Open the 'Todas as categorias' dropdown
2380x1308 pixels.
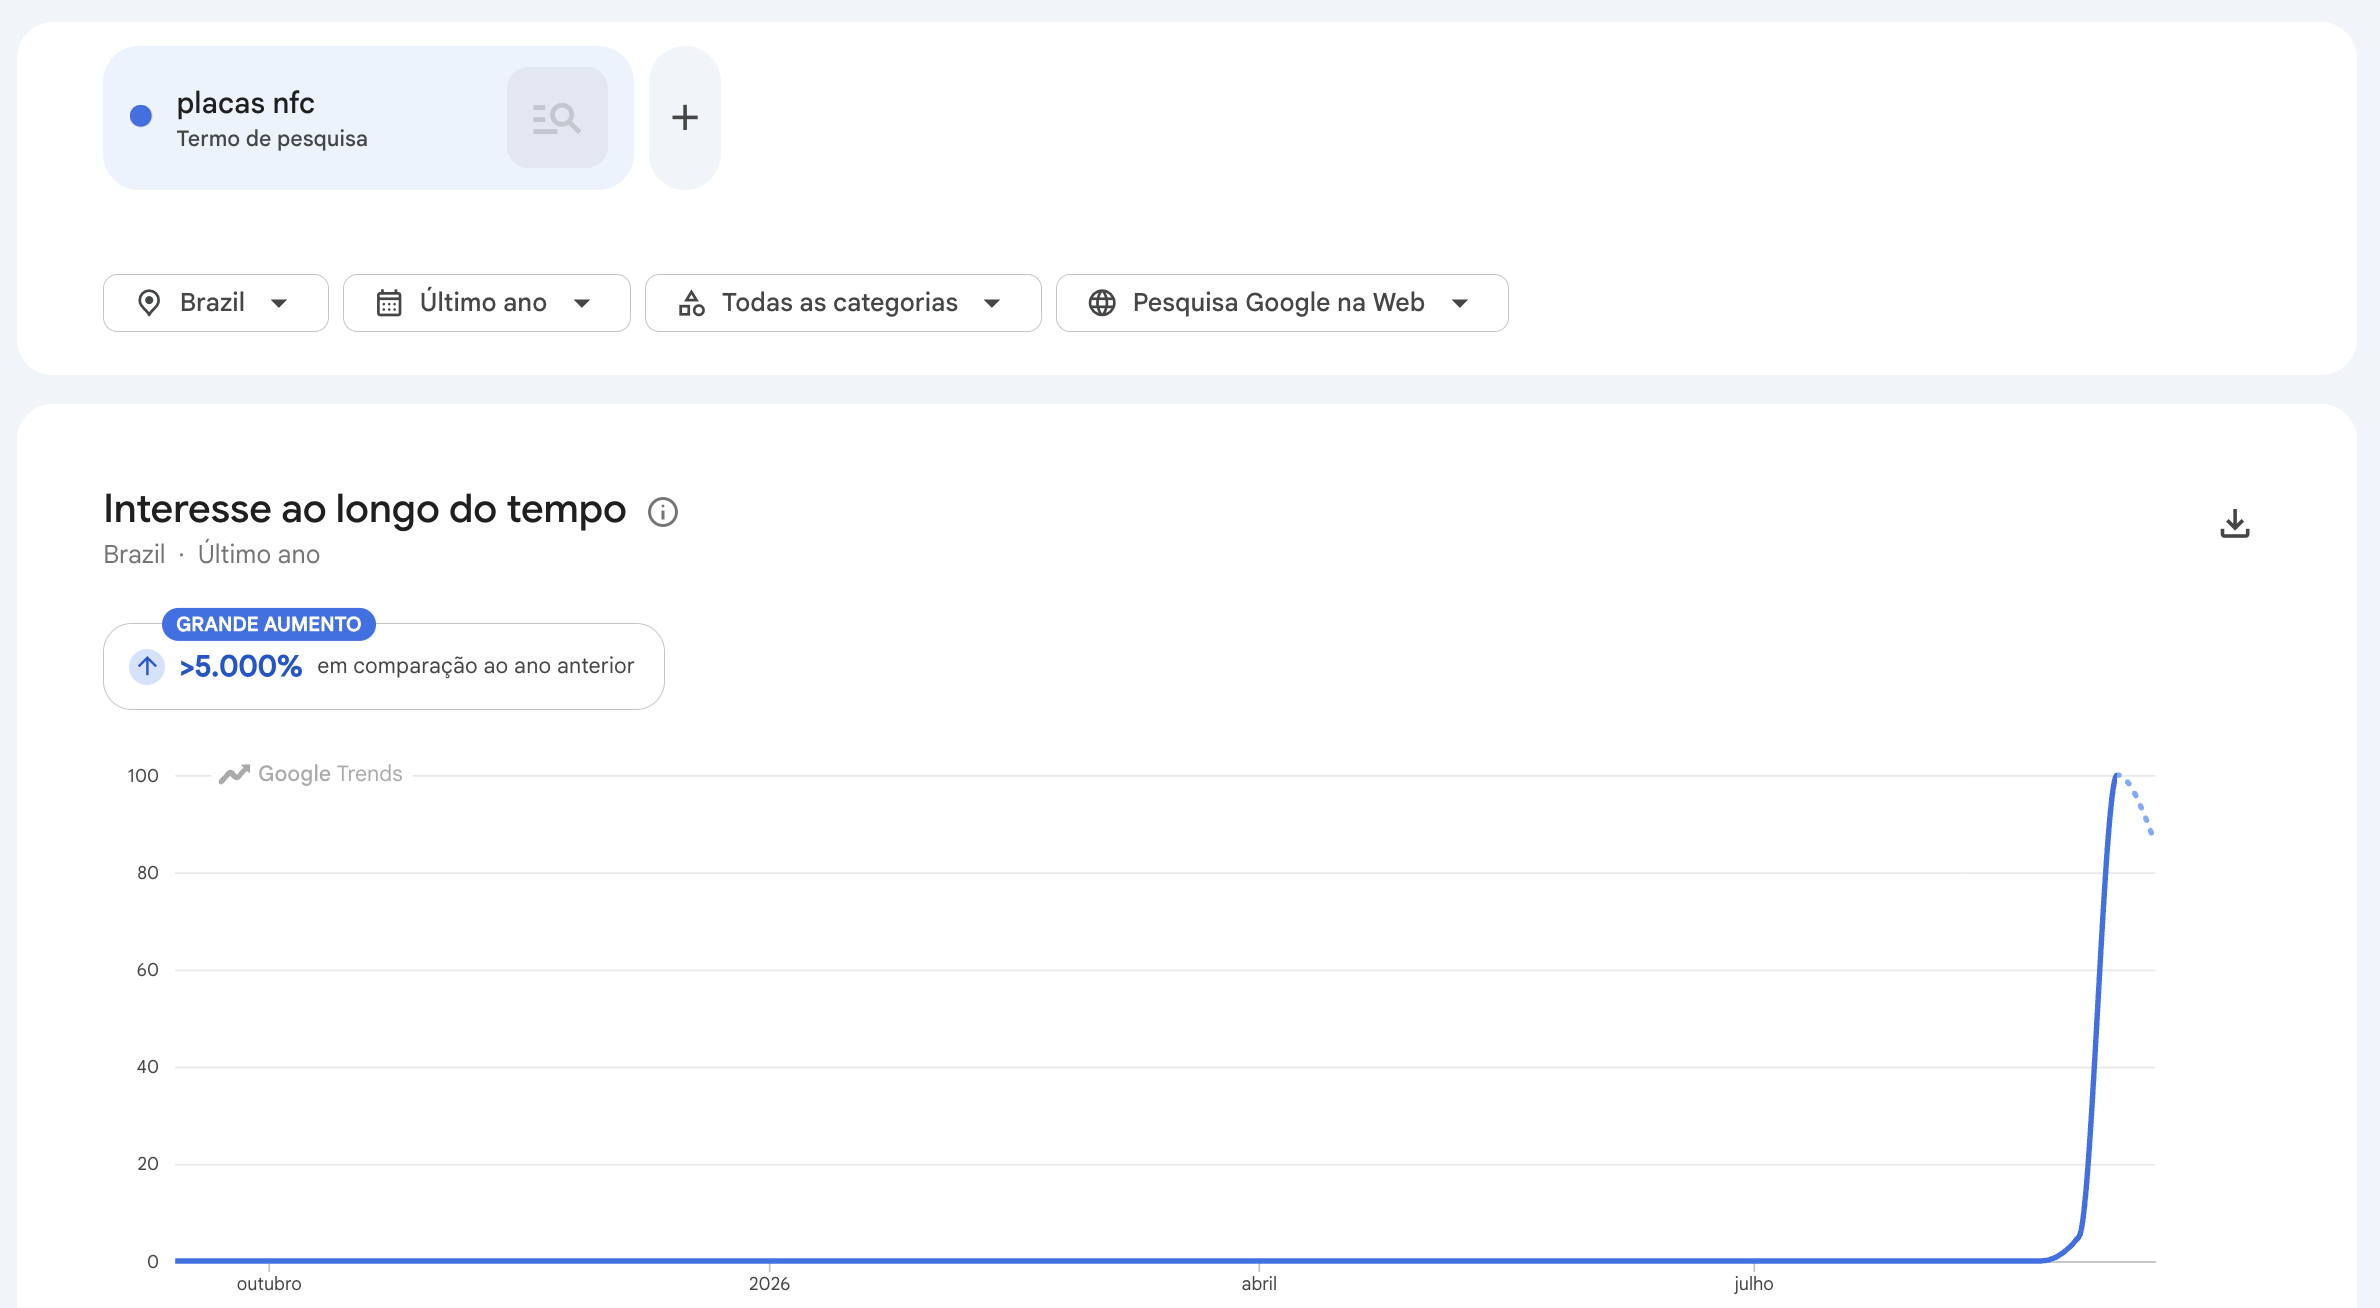tap(843, 303)
